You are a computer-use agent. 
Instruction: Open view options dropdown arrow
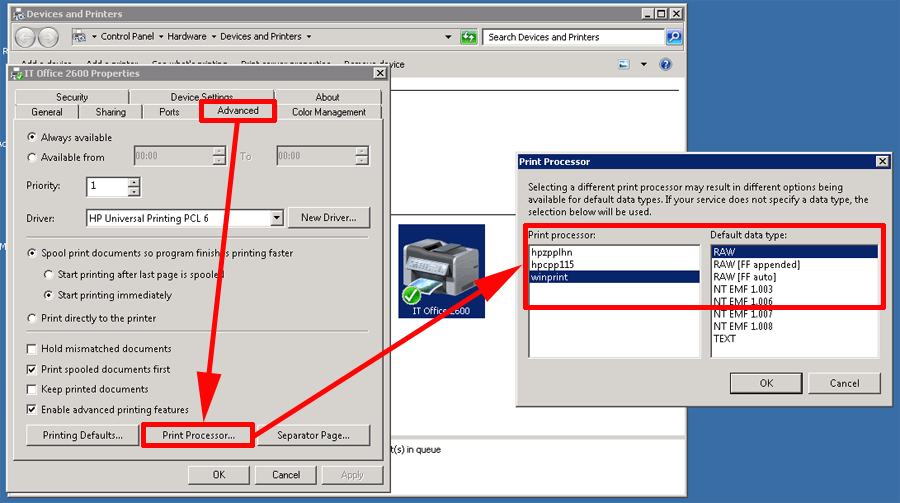[x=643, y=64]
